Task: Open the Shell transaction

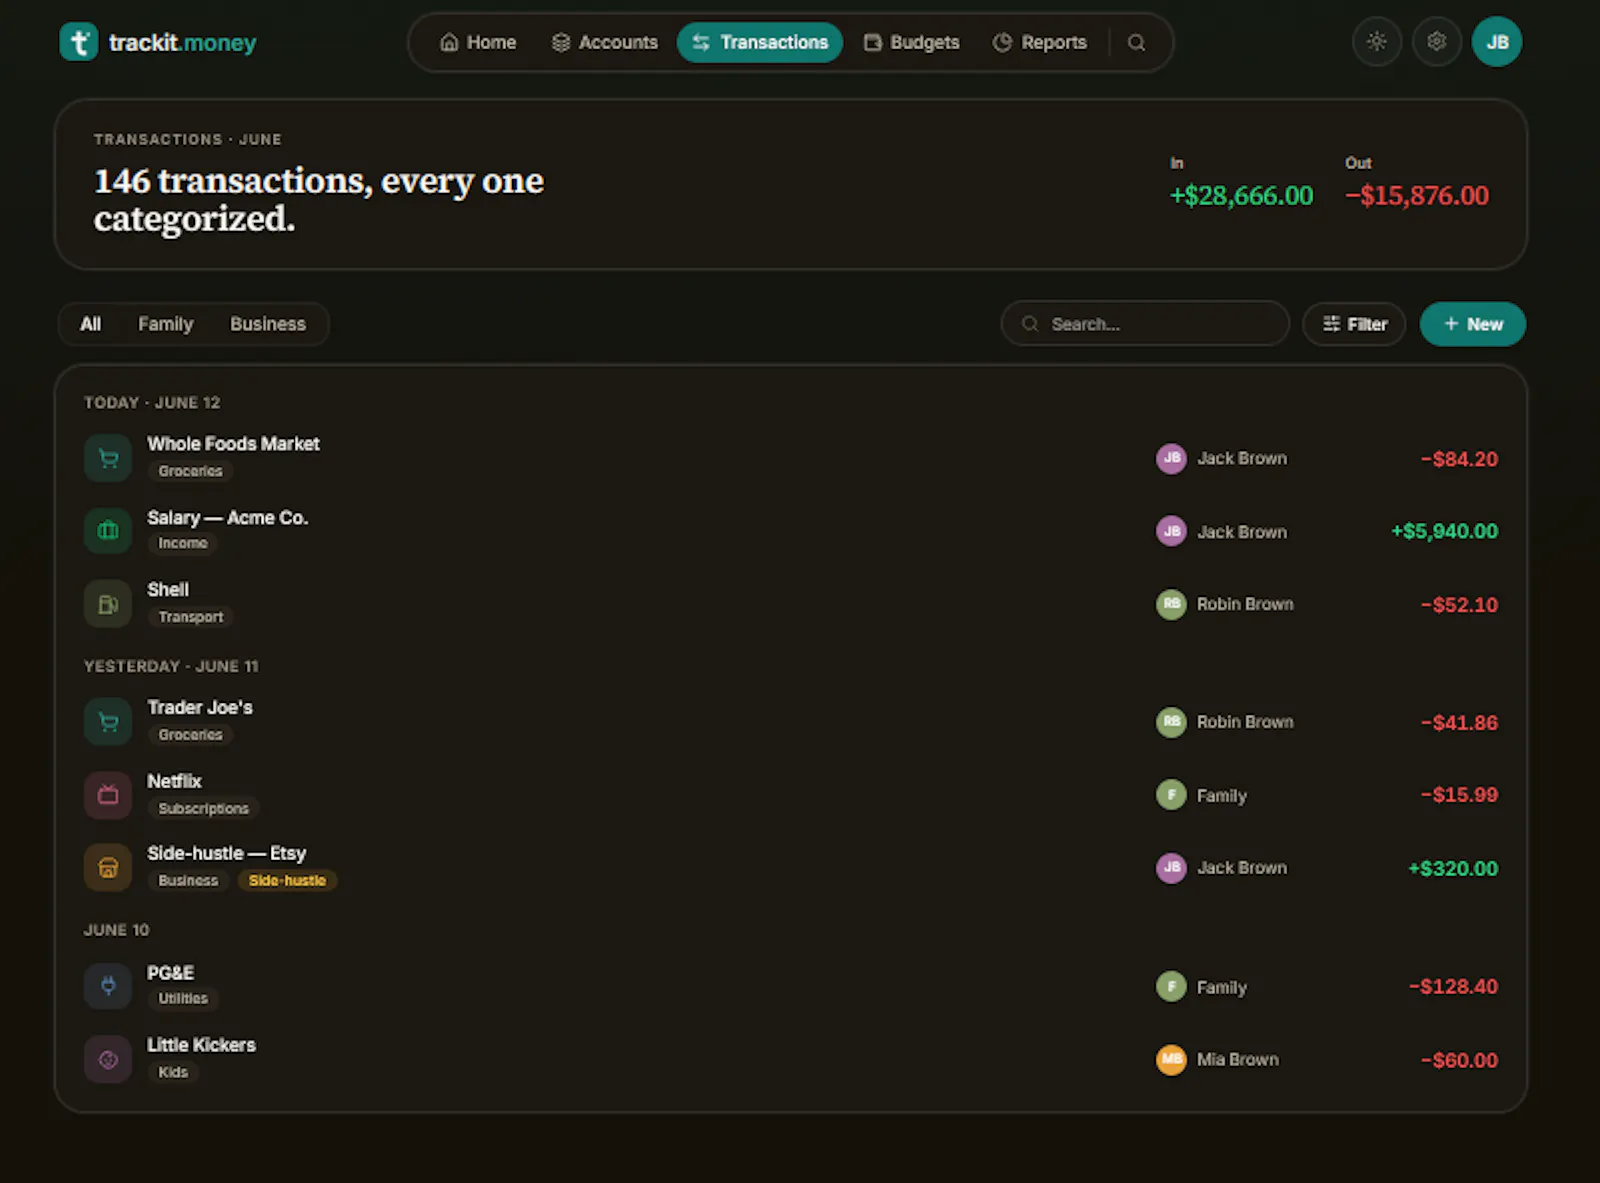Action: click(790, 604)
